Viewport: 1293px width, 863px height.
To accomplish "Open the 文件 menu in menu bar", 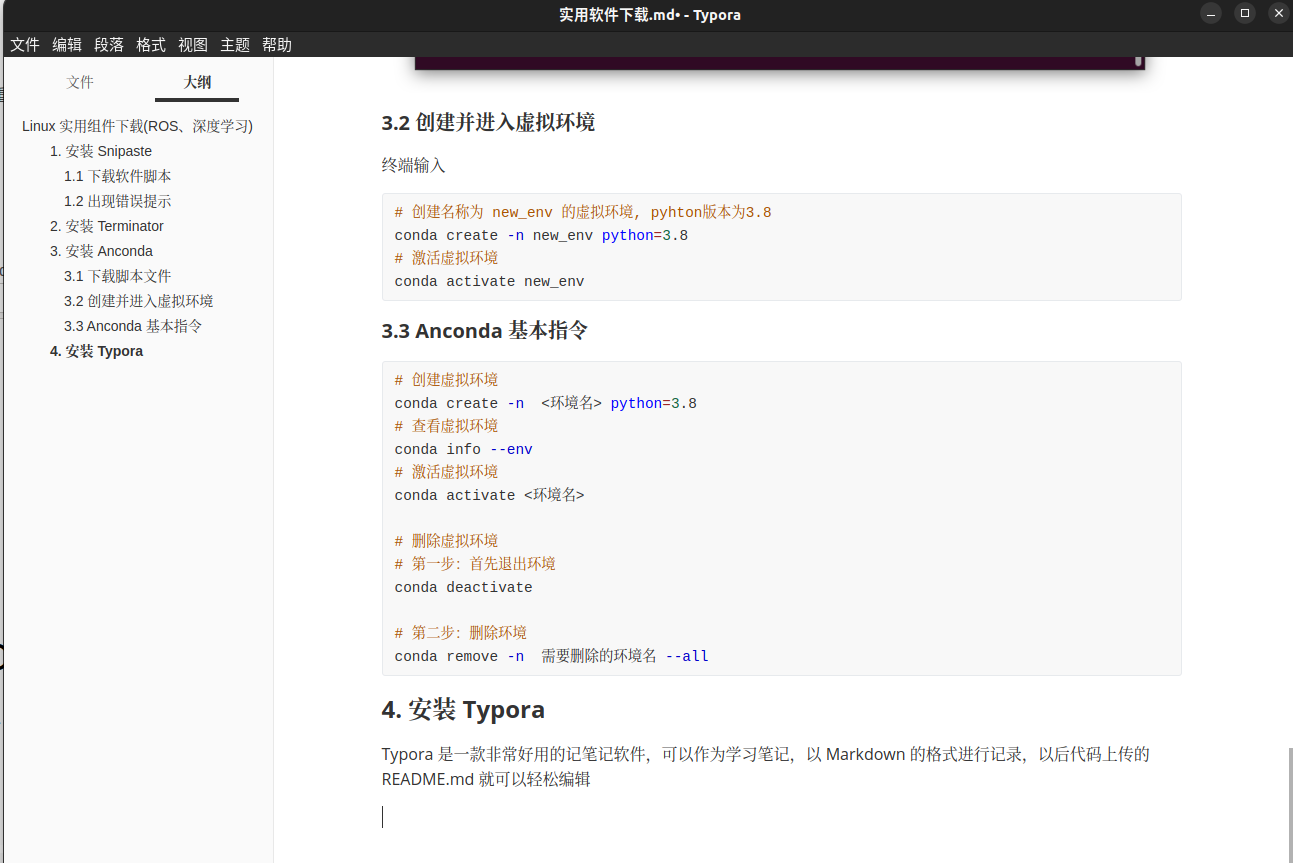I will (x=25, y=45).
